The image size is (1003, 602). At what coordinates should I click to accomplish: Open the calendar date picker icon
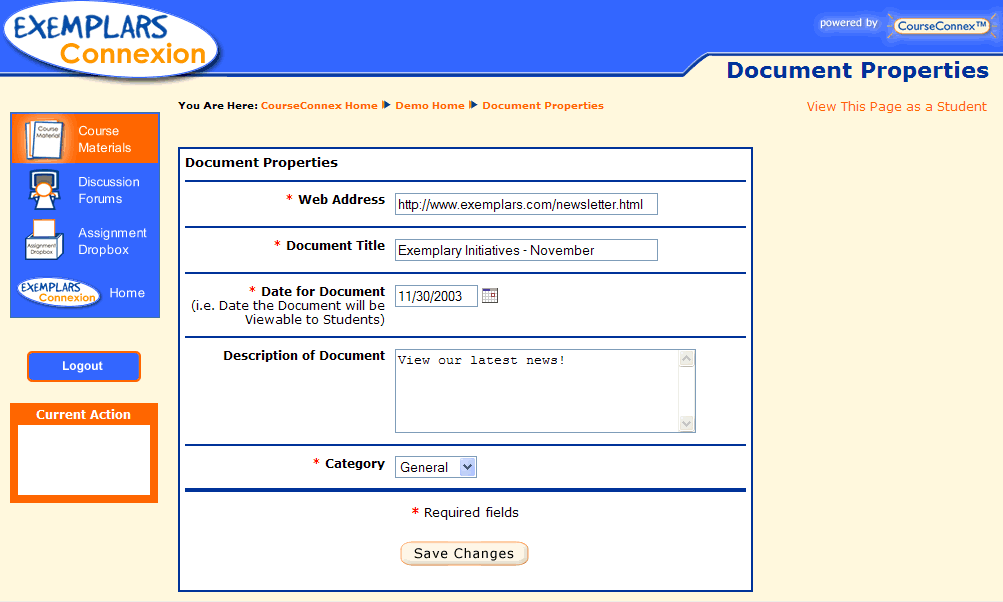pos(490,295)
